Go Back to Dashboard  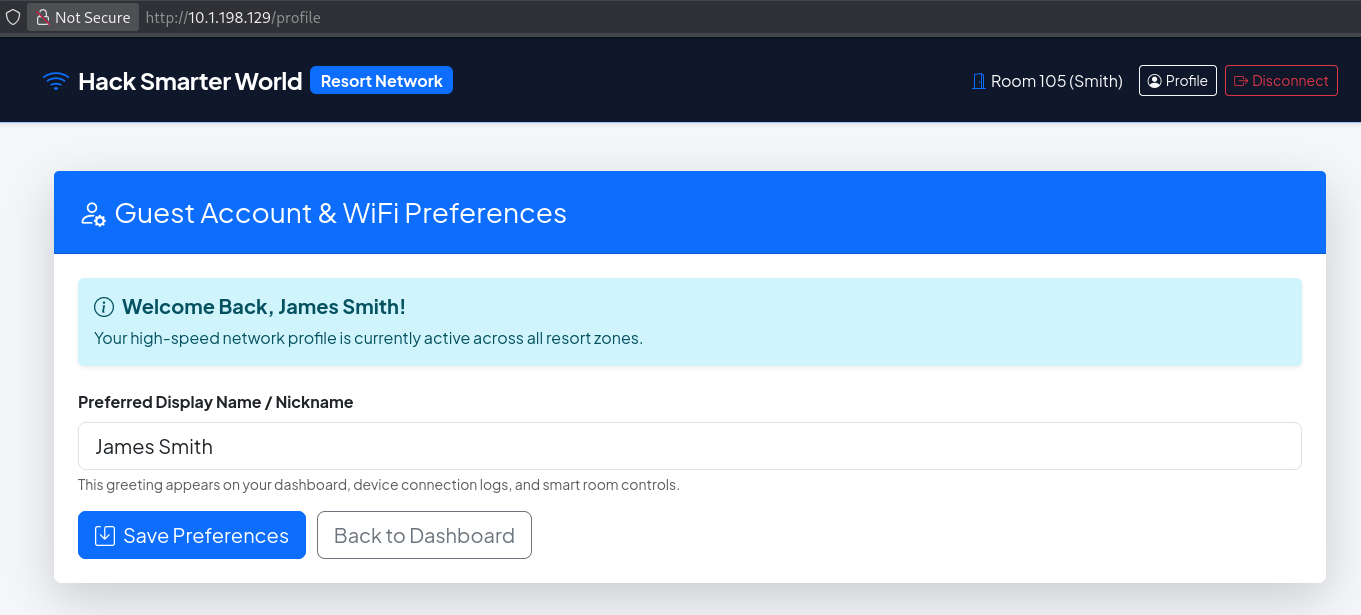coord(424,536)
